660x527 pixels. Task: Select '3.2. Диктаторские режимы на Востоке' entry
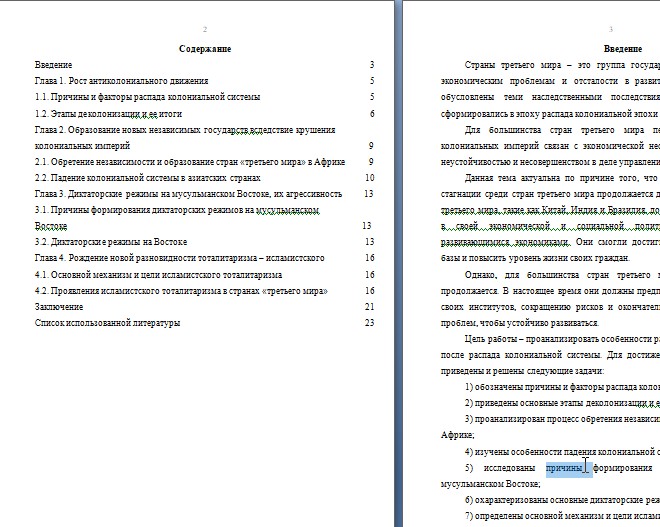coord(111,242)
